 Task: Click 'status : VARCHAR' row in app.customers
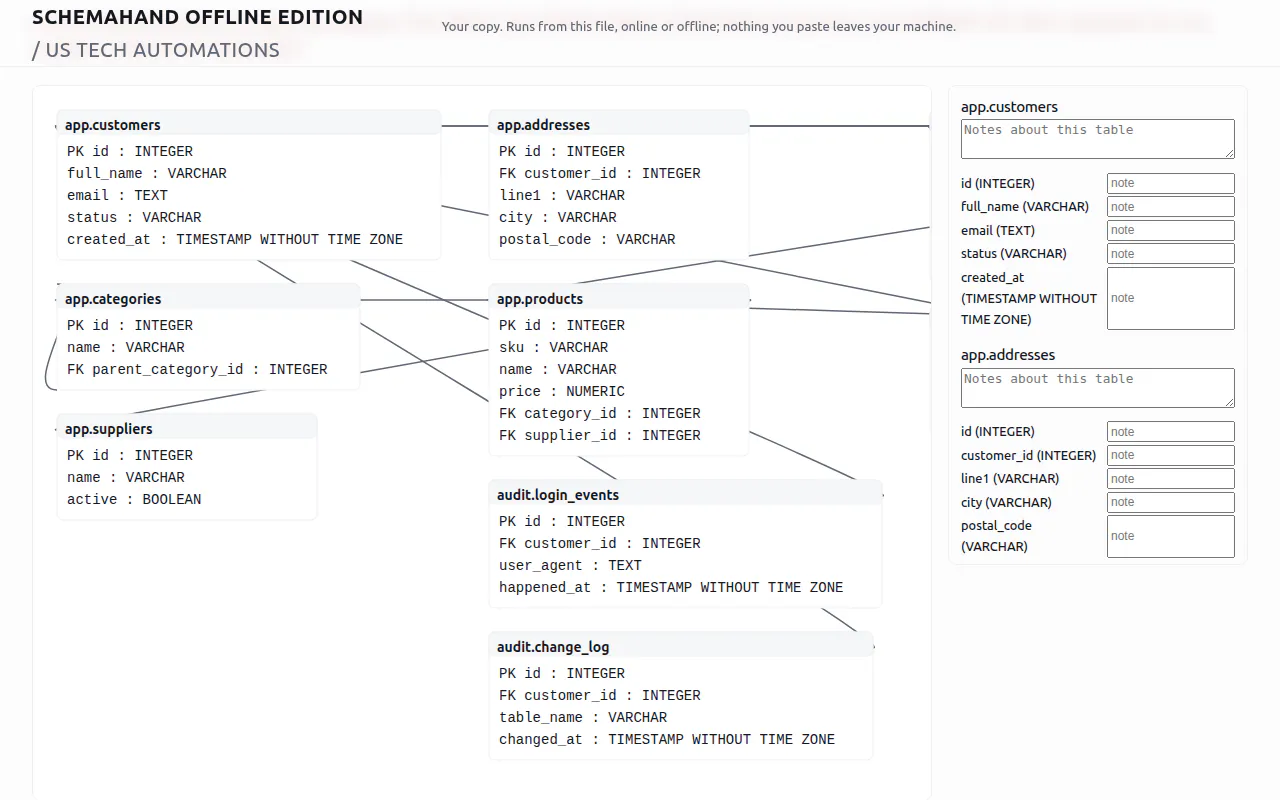click(134, 217)
